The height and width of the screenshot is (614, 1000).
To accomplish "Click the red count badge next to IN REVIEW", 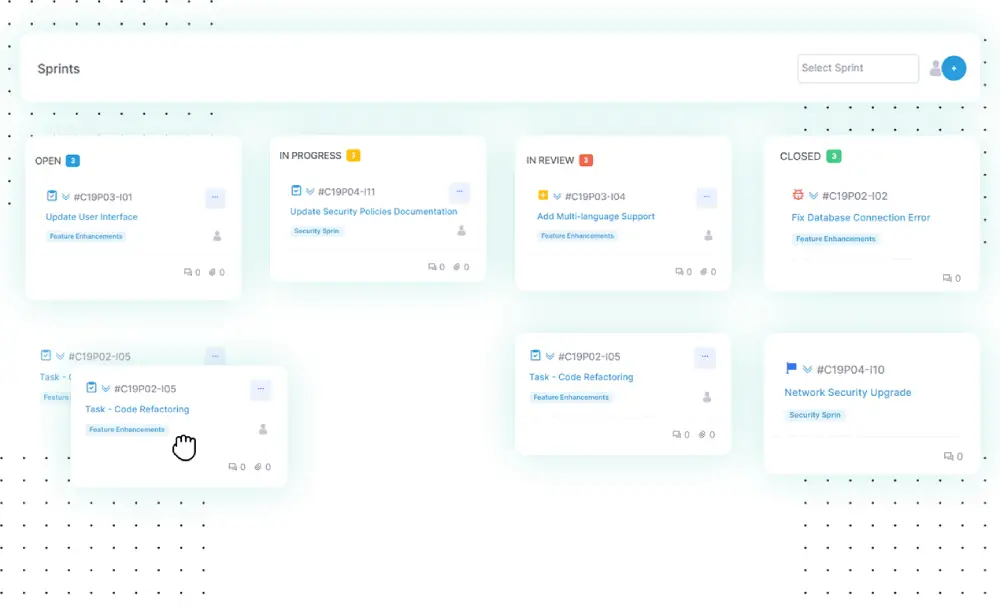I will coord(586,160).
